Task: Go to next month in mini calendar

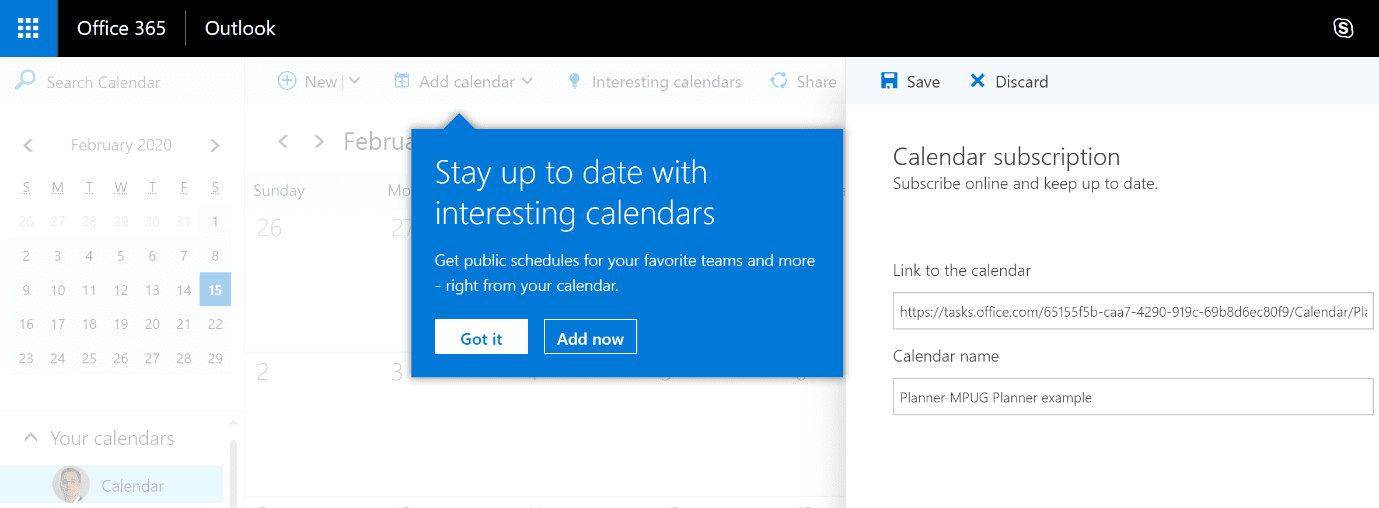Action: coord(215,145)
